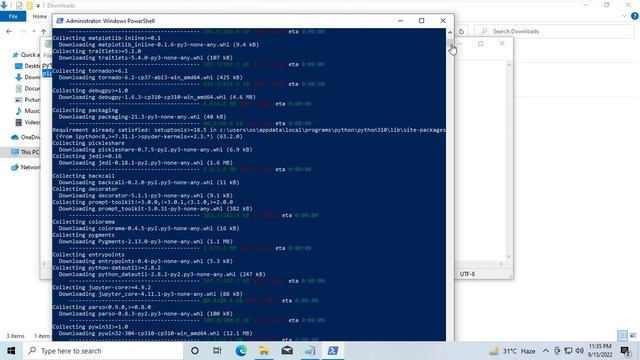Open the Home ribbon tab in Explorer
The image size is (640, 360).
[x=40, y=16]
